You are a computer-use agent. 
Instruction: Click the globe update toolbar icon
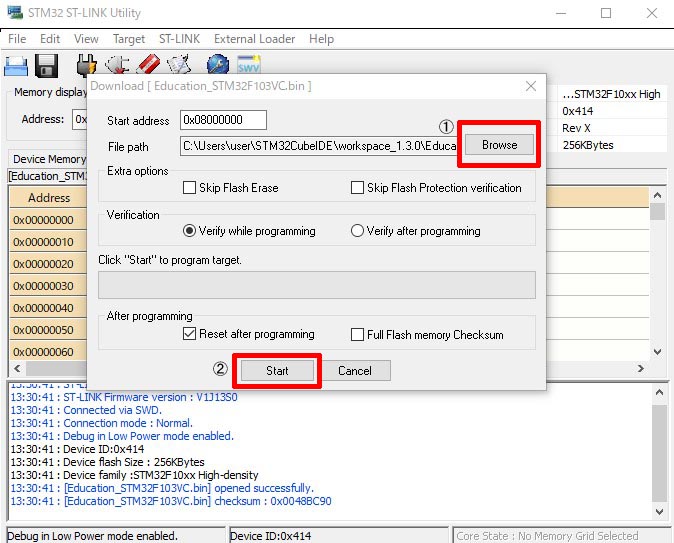[x=218, y=64]
